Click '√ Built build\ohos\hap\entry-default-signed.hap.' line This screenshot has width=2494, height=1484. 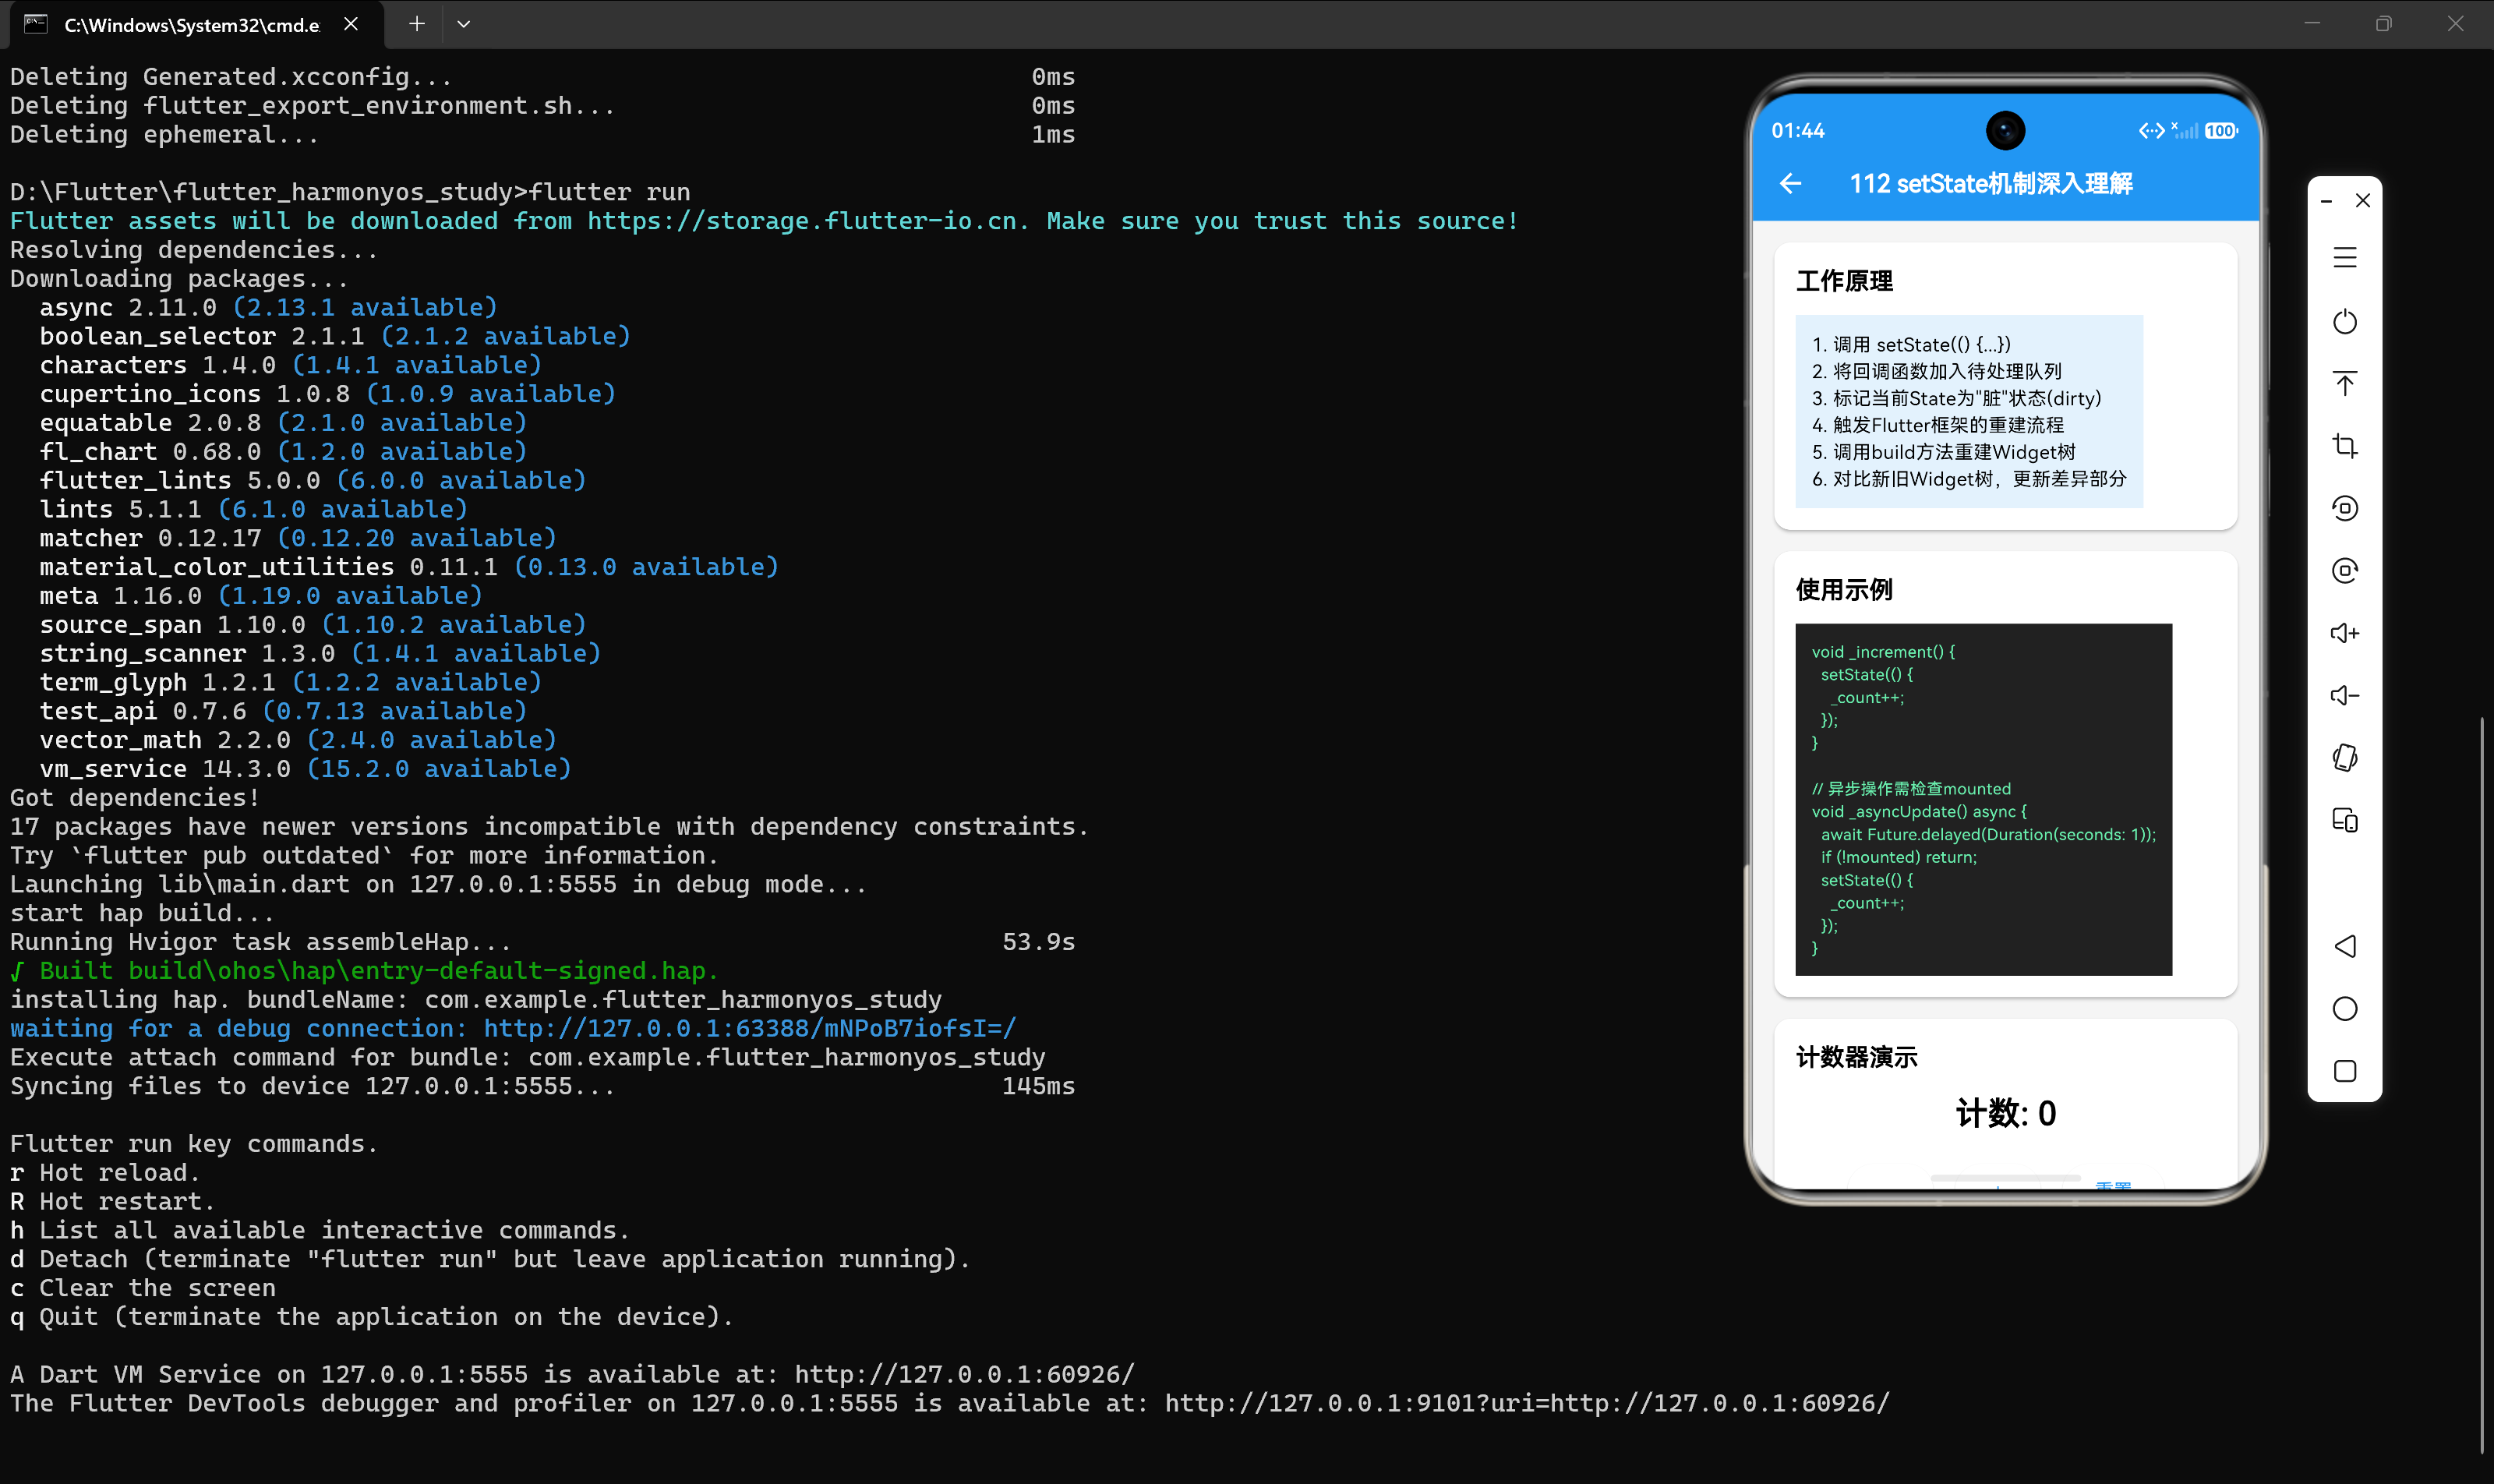pyautogui.click(x=364, y=971)
